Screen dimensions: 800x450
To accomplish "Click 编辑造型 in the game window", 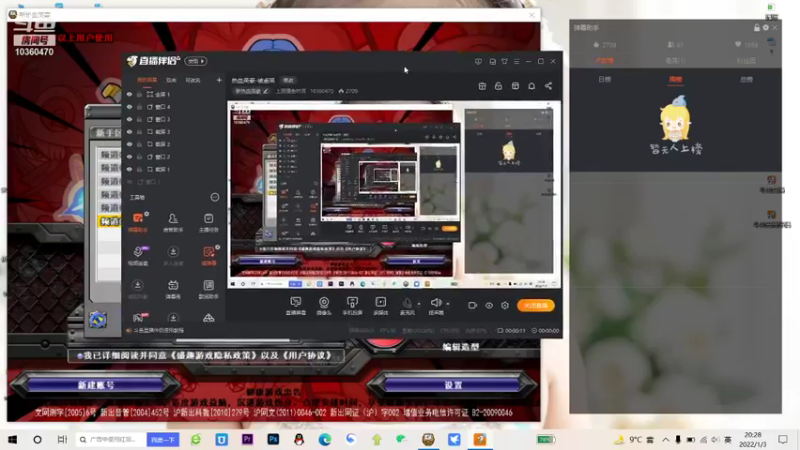I will click(x=461, y=347).
